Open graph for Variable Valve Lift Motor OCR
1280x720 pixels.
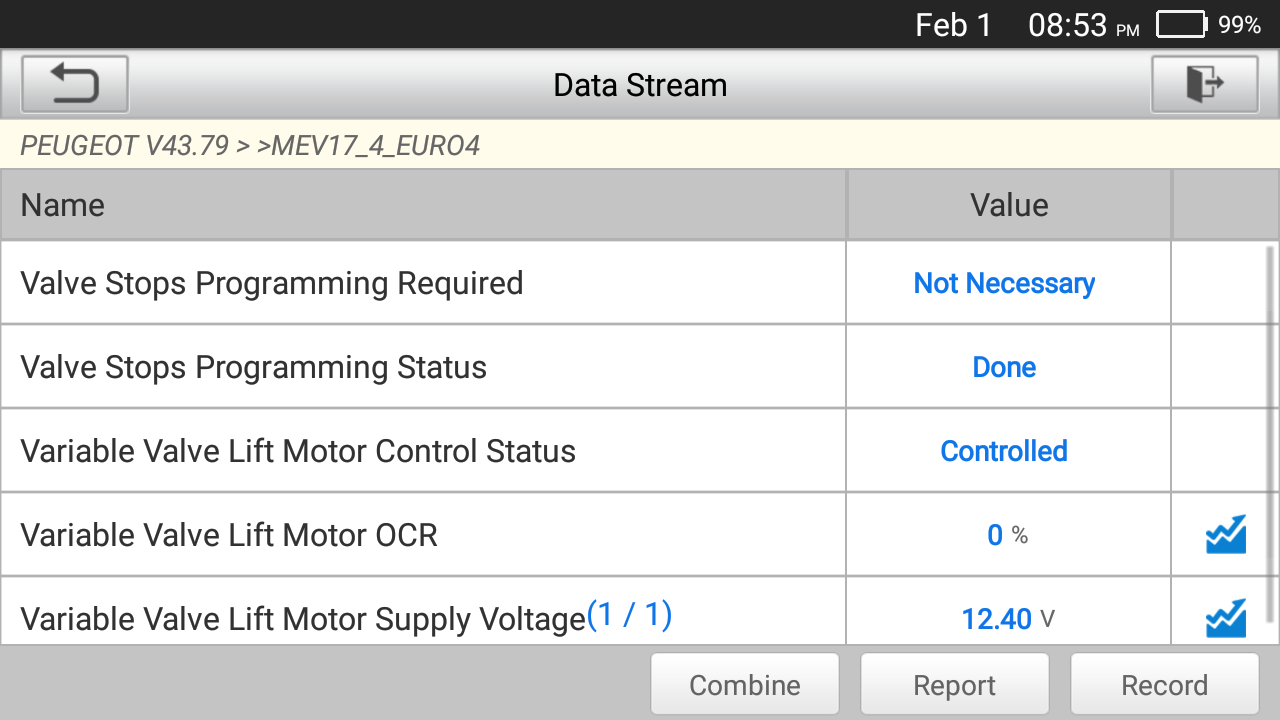click(1225, 535)
